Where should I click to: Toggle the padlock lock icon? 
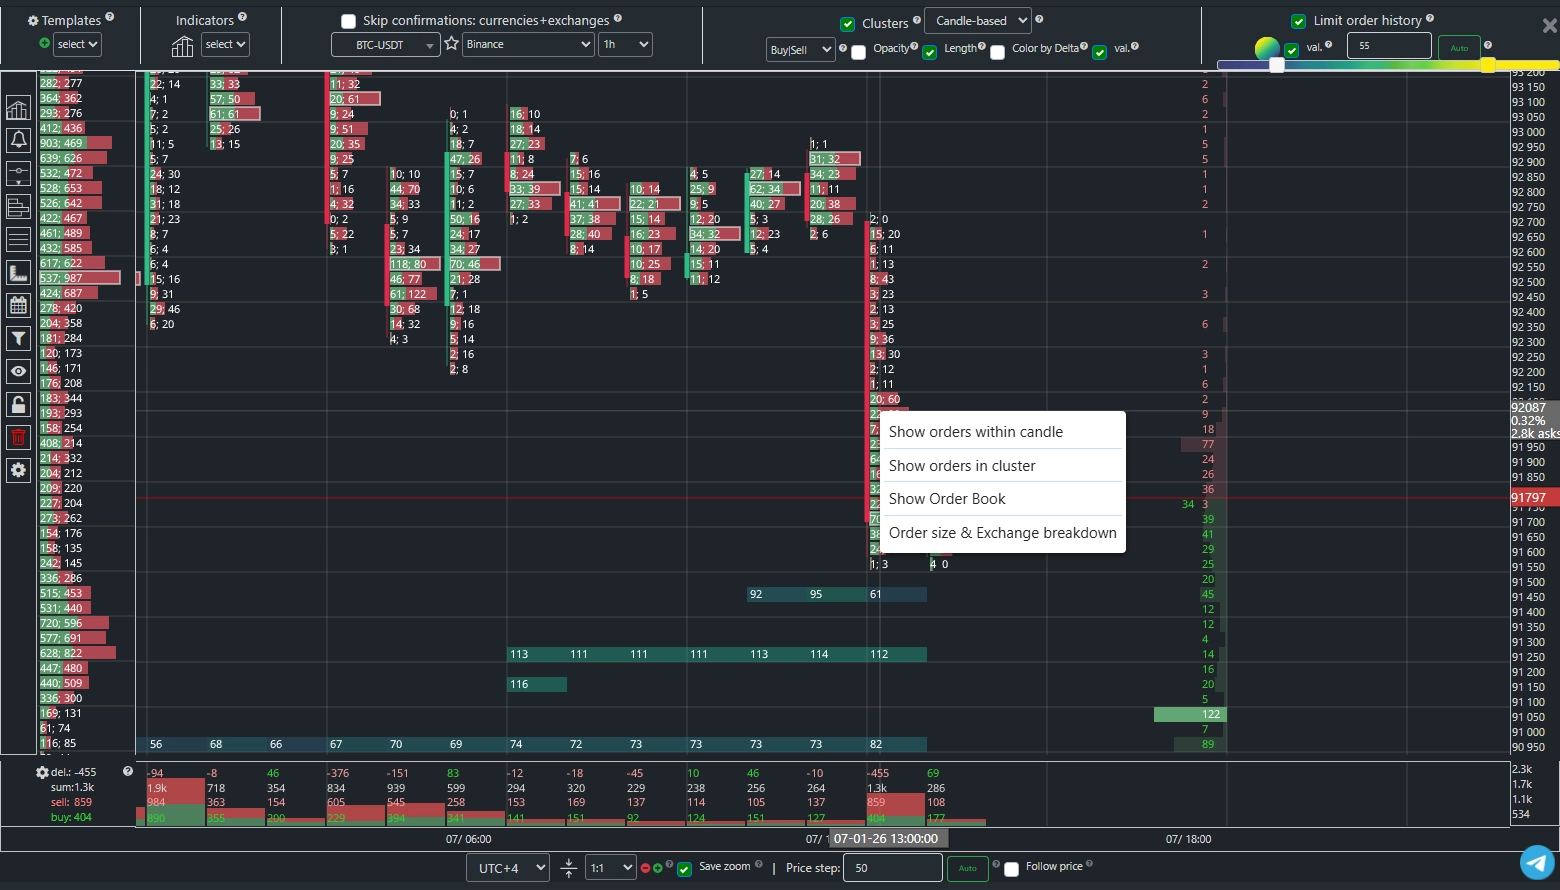click(18, 404)
